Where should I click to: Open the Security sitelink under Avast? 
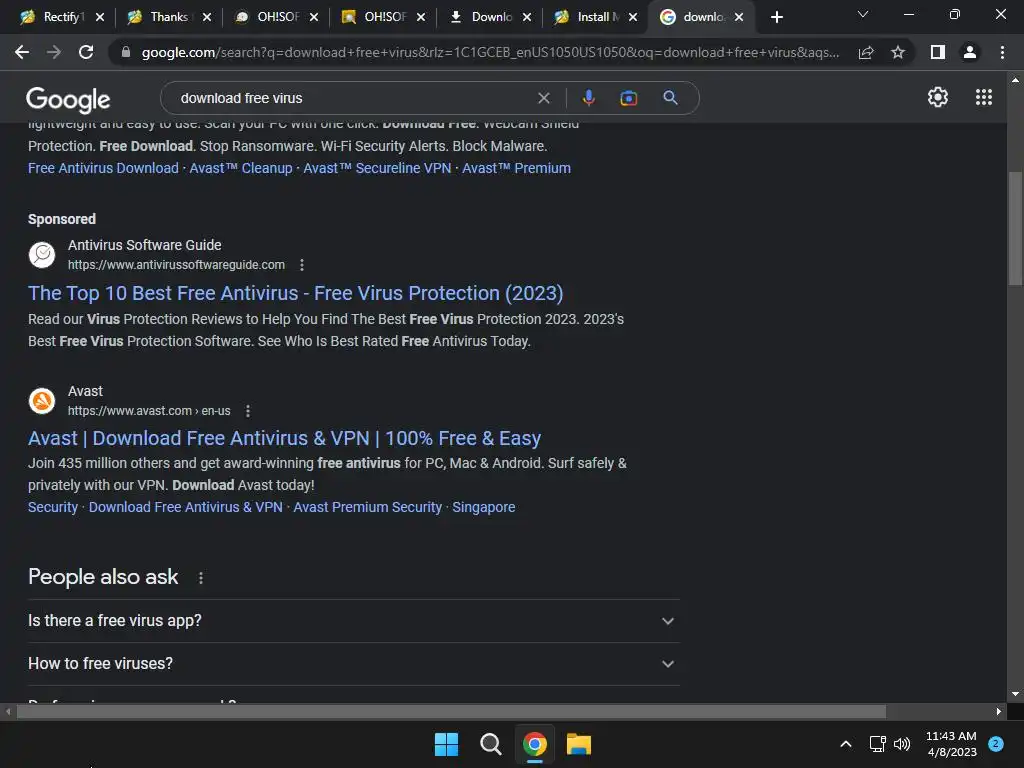click(53, 507)
